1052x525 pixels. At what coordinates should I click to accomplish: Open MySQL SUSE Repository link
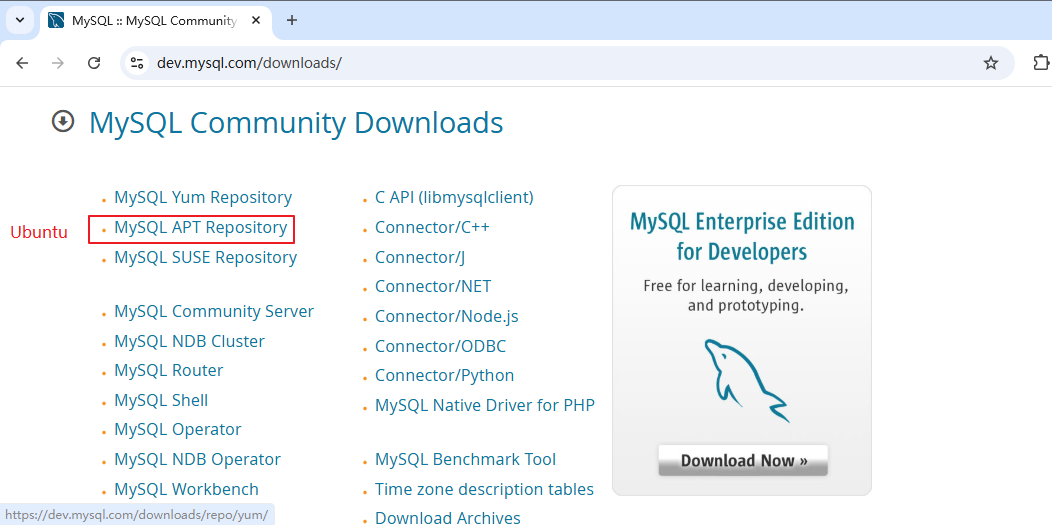click(x=205, y=257)
